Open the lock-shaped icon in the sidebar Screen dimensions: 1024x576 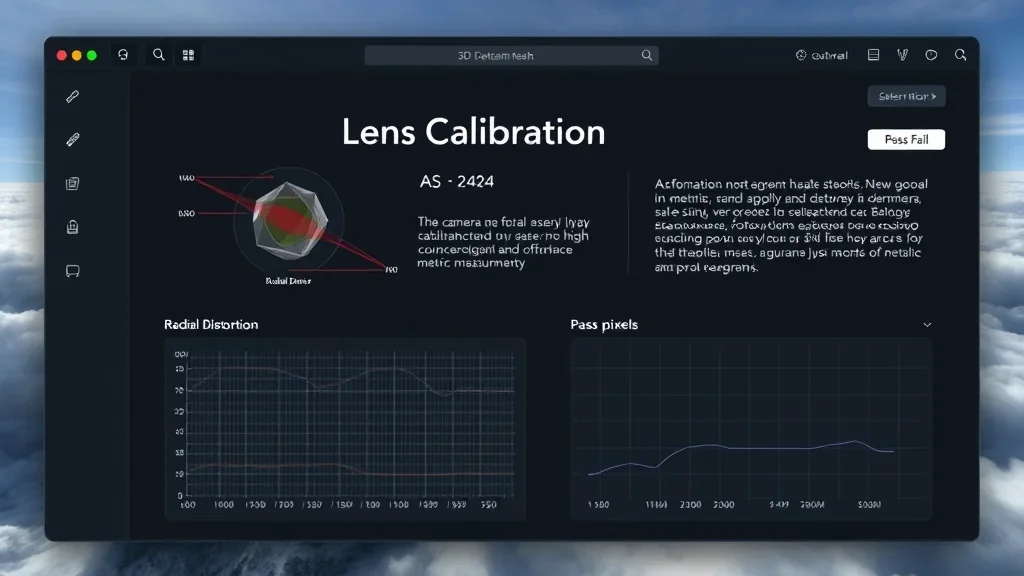(x=72, y=227)
